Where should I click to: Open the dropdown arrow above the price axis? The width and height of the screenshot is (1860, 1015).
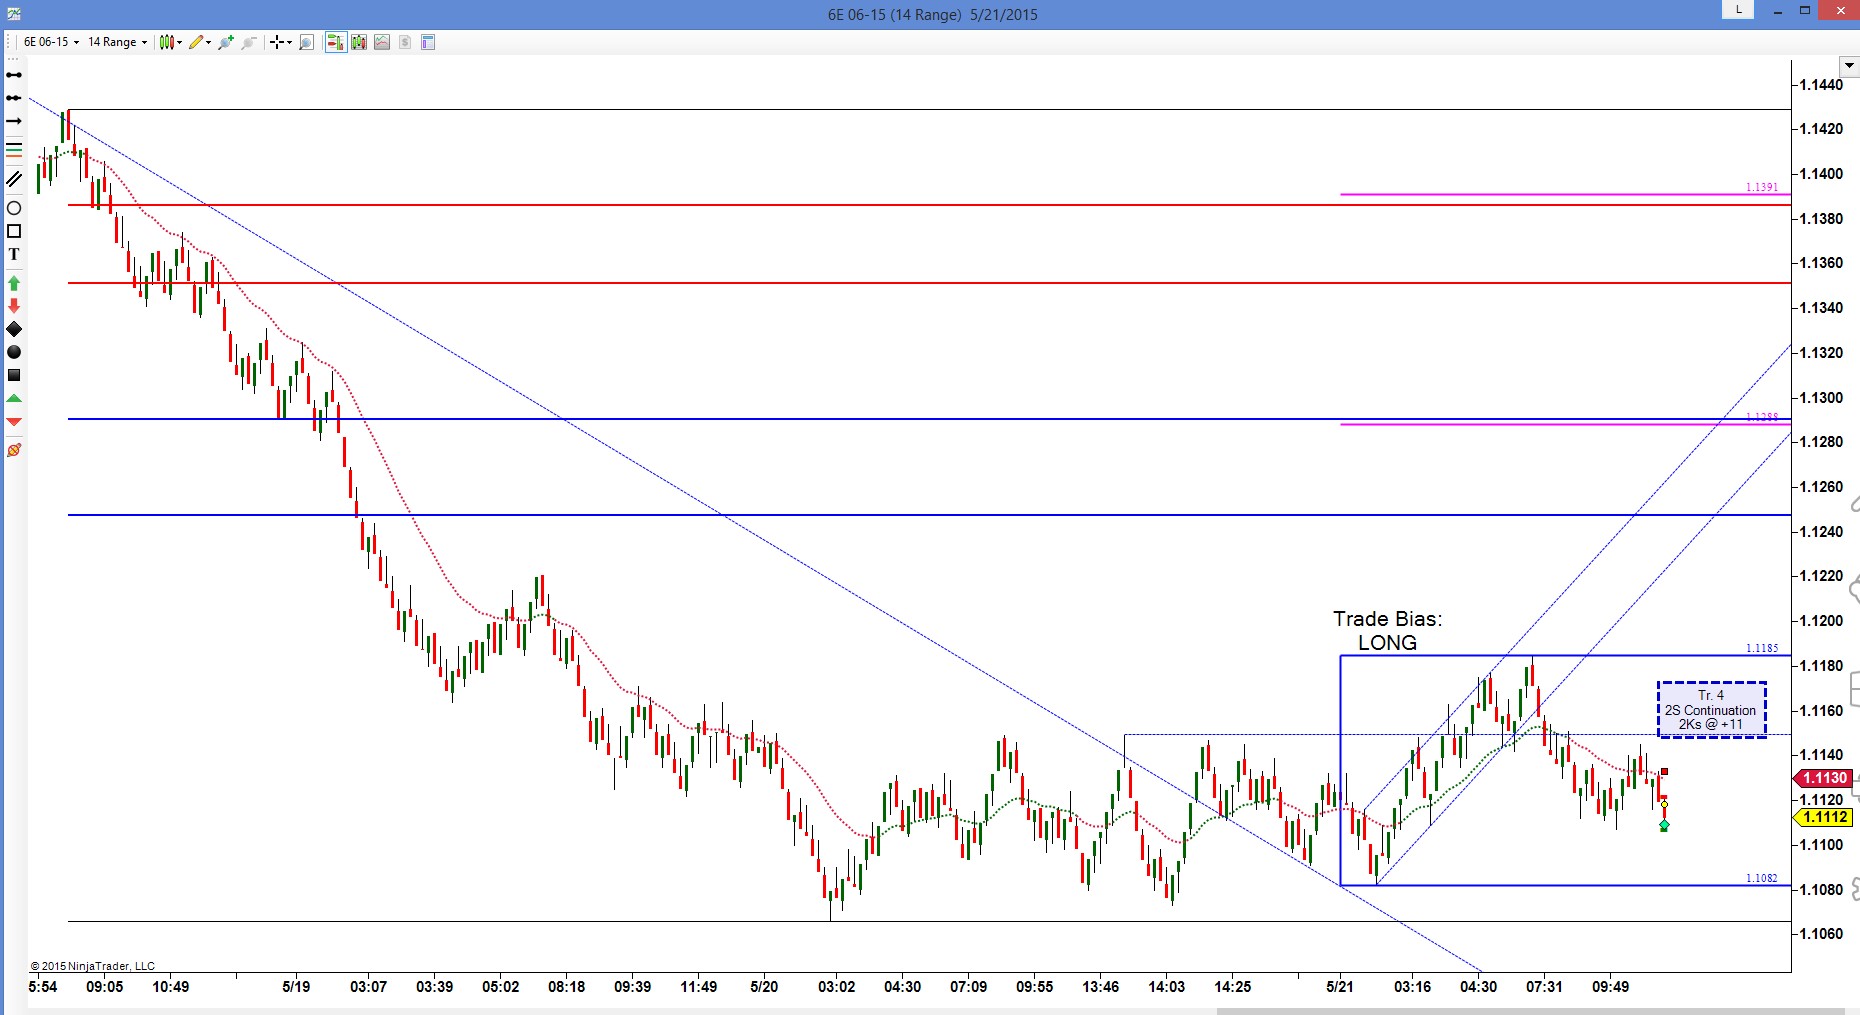pos(1850,67)
